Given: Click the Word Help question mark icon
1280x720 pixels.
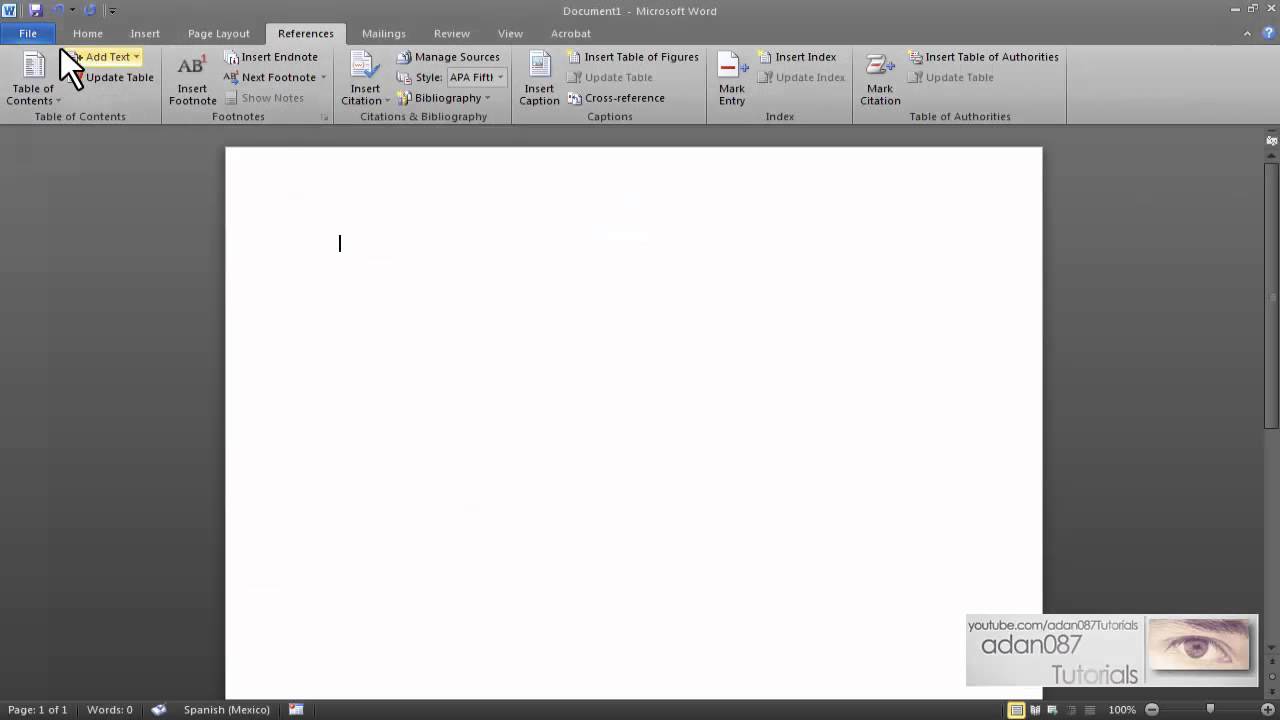Looking at the screenshot, I should click(x=1268, y=33).
